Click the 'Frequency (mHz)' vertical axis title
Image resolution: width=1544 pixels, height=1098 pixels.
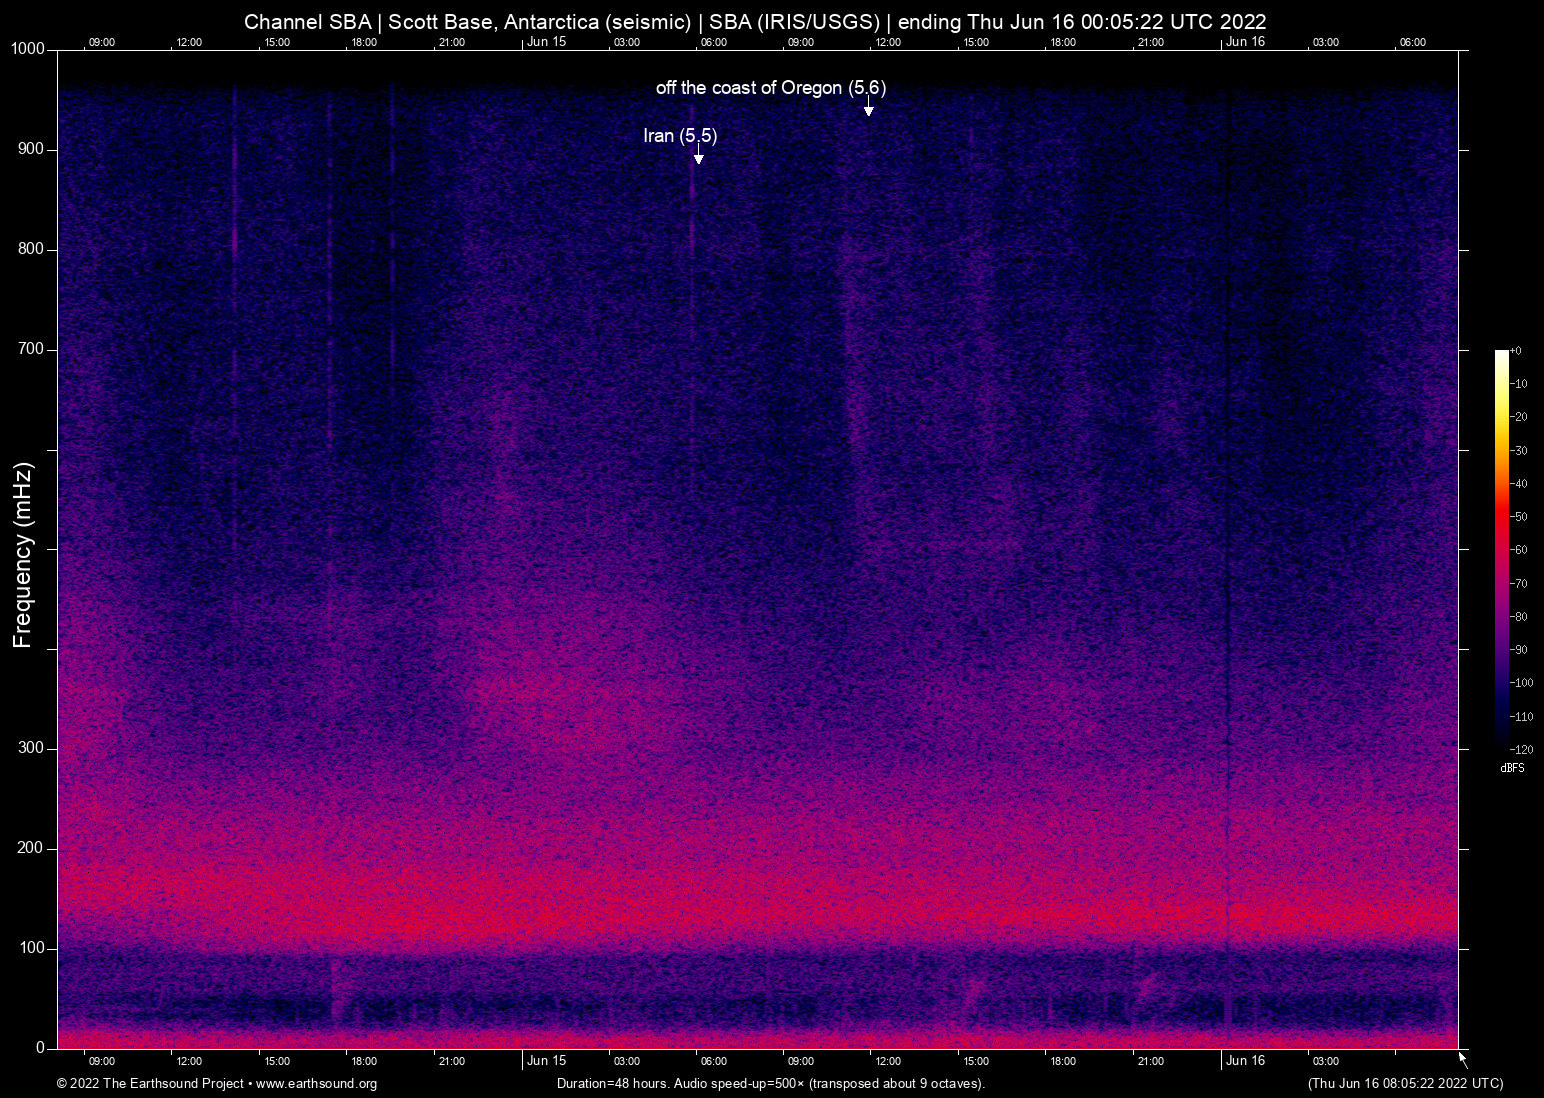tap(23, 555)
